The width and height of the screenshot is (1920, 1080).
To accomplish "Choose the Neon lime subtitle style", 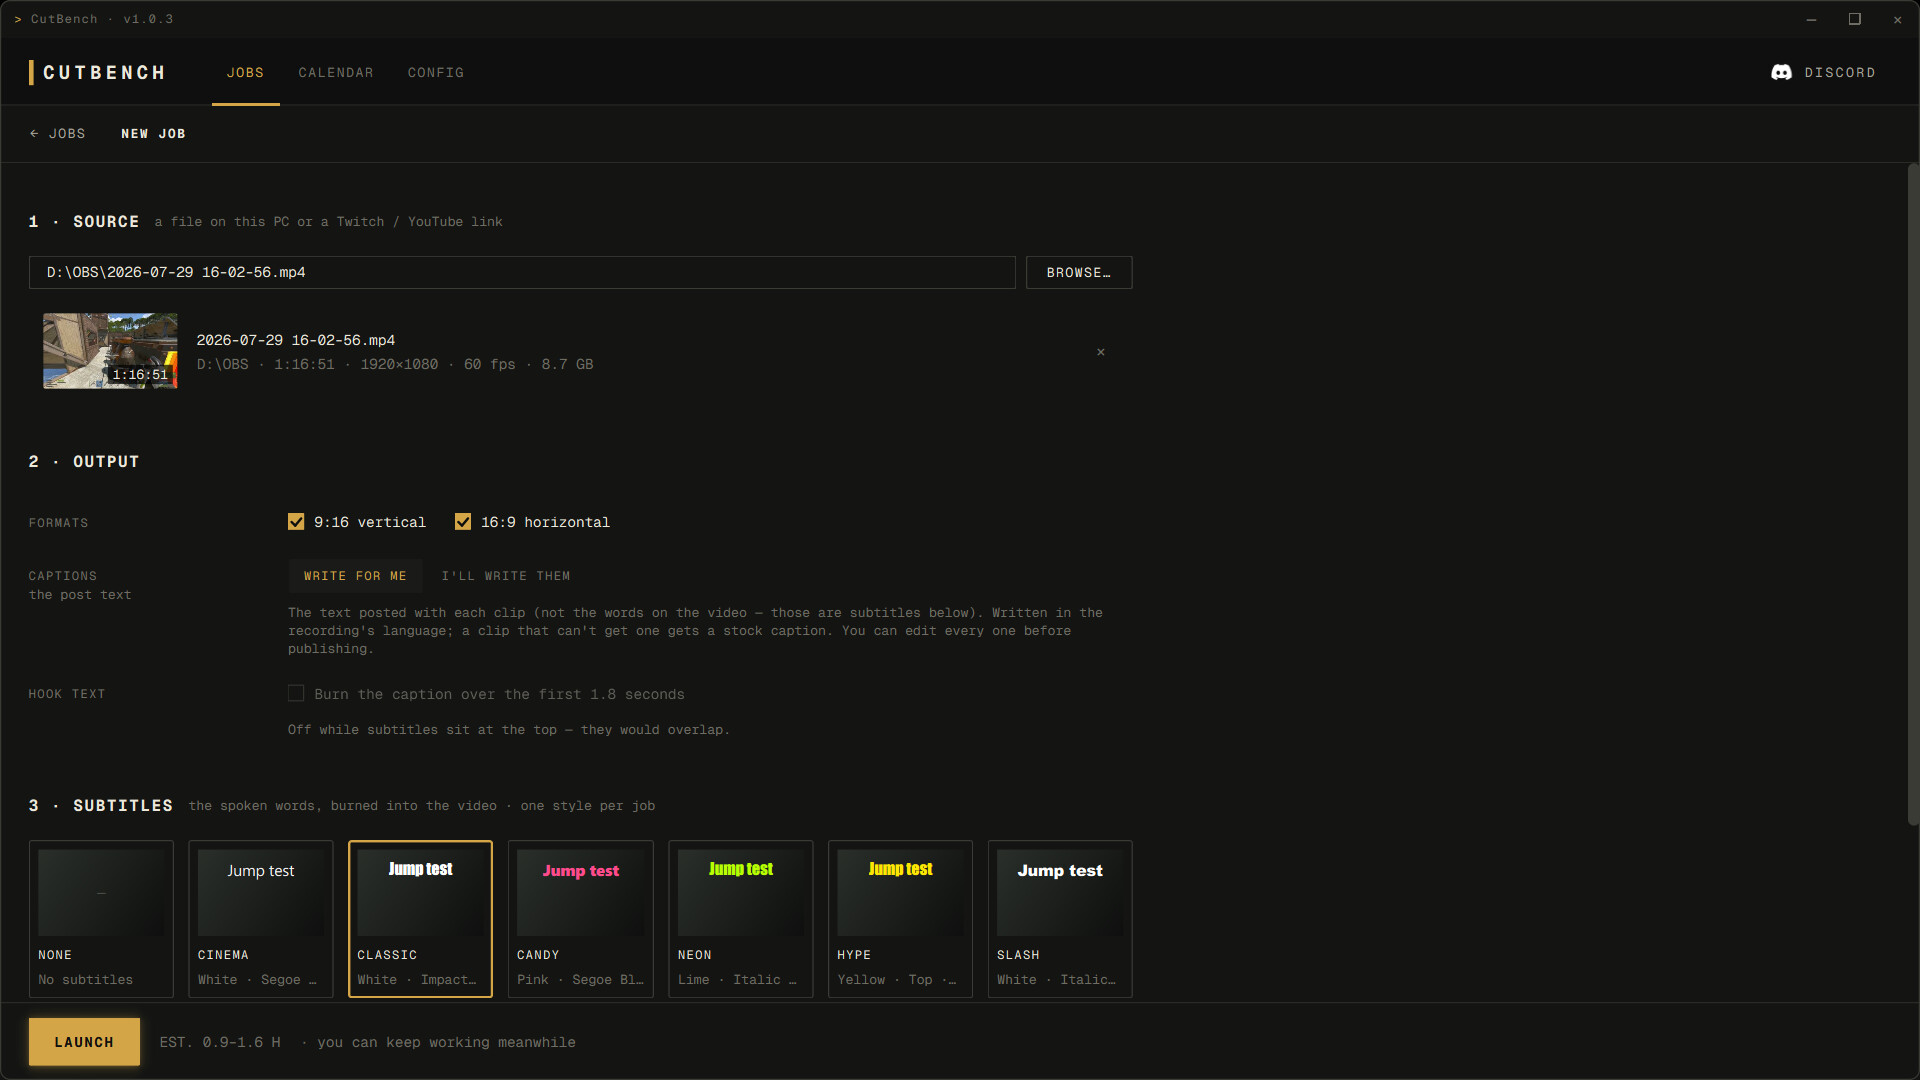I will (741, 919).
